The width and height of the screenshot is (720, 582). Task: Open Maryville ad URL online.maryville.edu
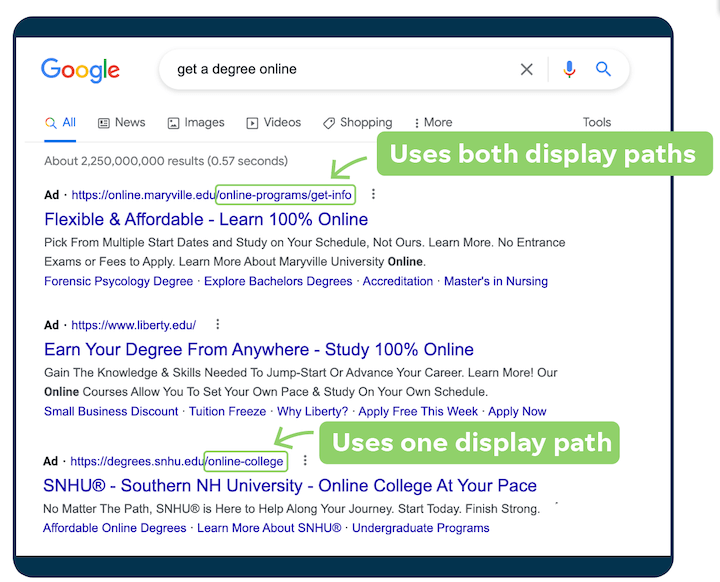(212, 195)
